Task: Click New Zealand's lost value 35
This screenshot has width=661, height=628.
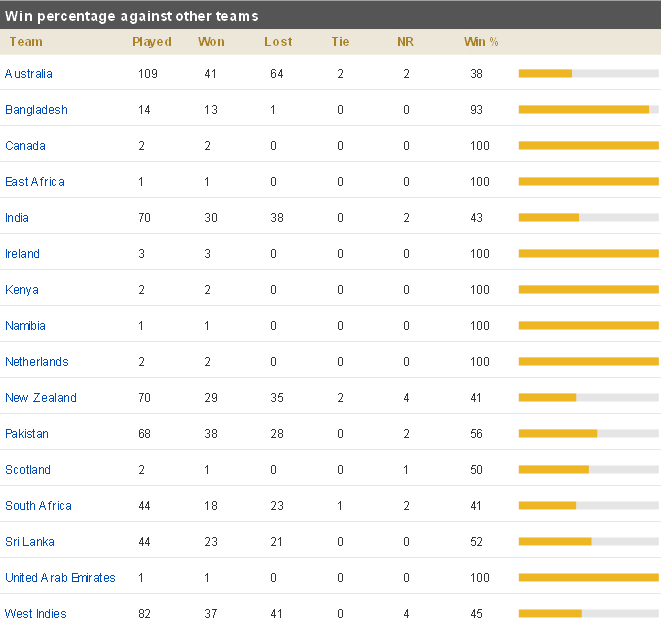Action: click(277, 397)
